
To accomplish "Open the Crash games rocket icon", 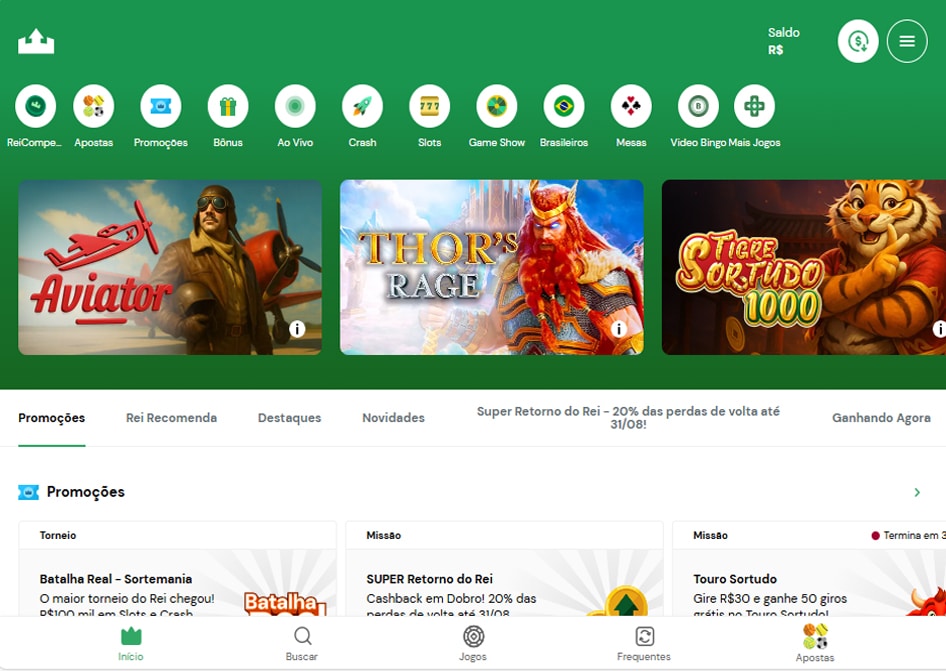I will pyautogui.click(x=362, y=106).
